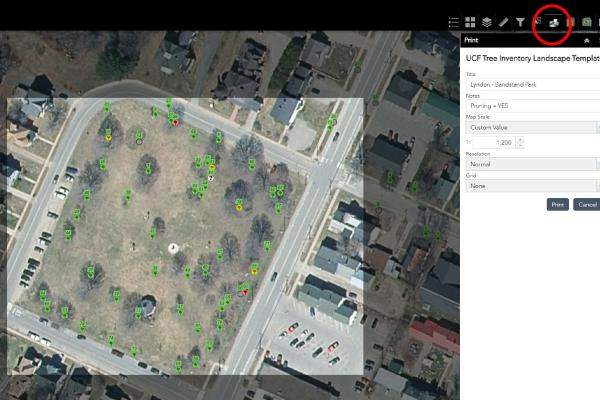Open the basemap gallery grid icon

470,21
